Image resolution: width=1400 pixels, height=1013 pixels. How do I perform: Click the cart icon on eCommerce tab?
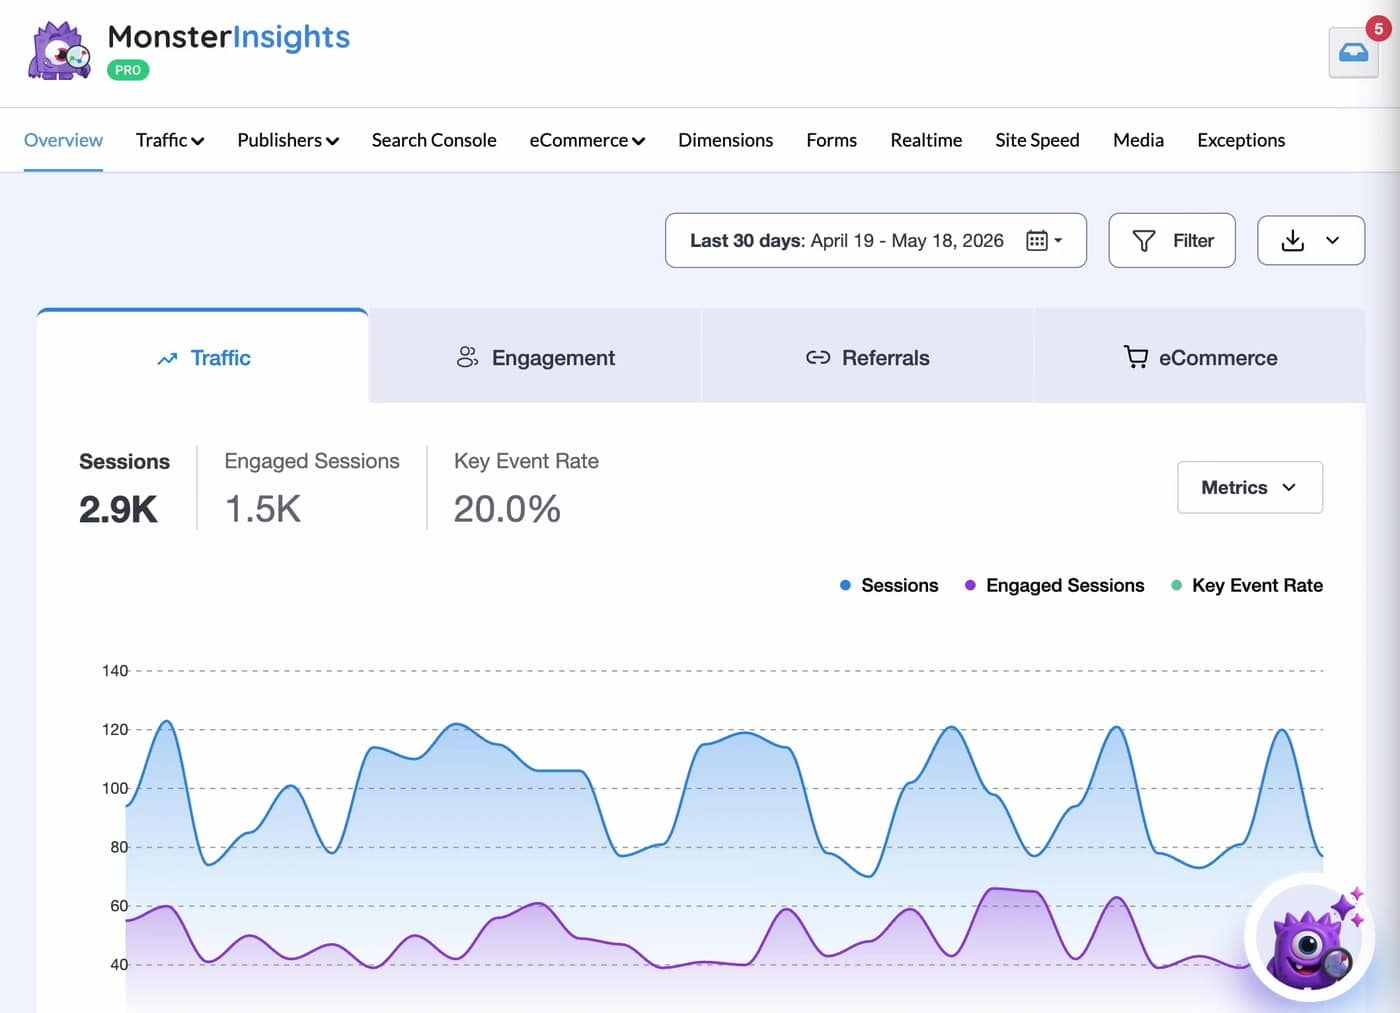[1136, 357]
